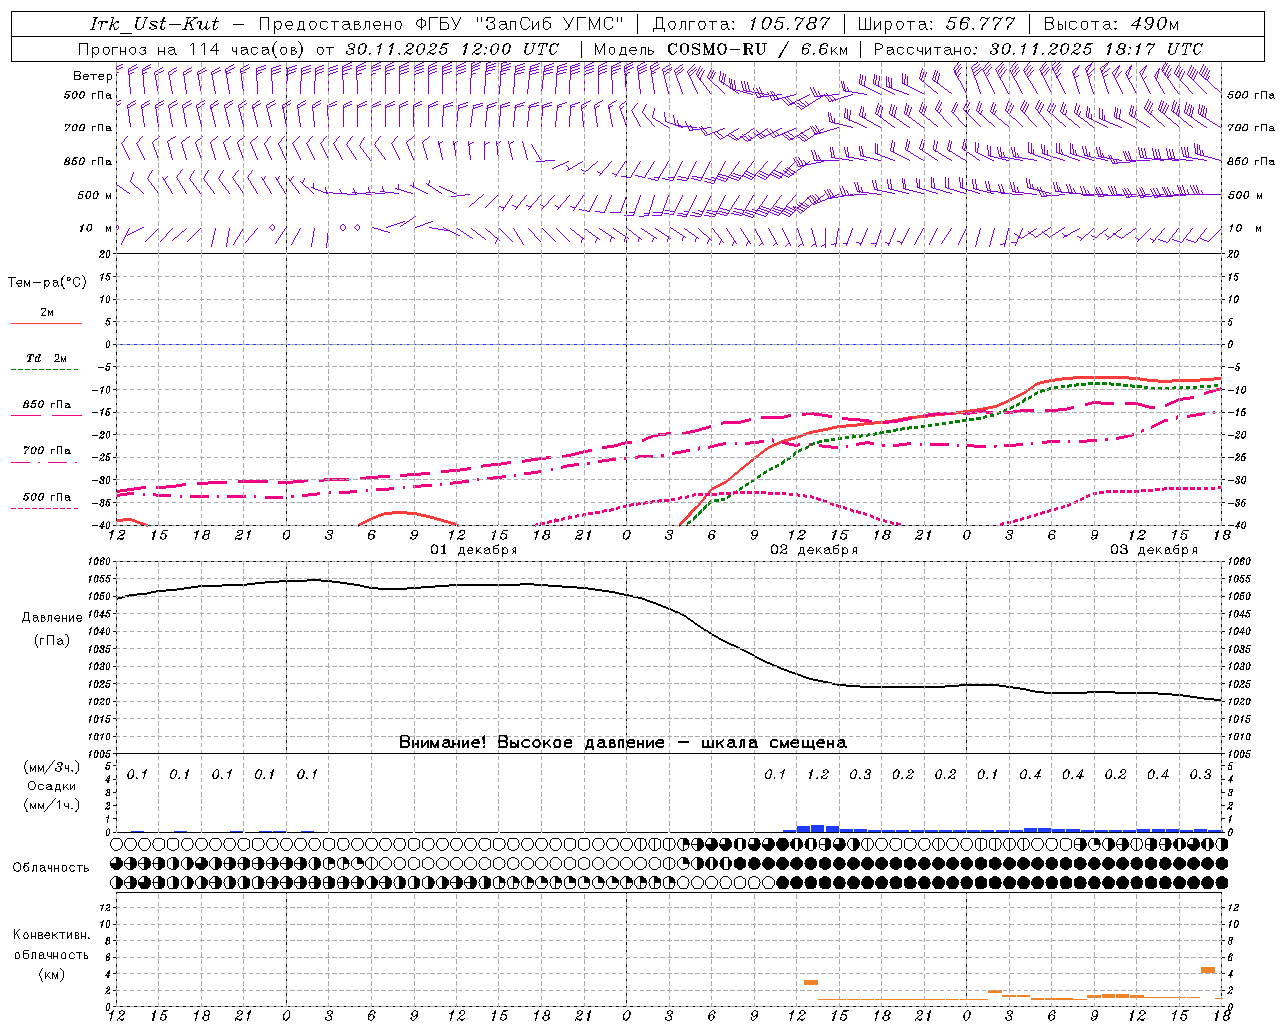
Task: Click the Осадки precipitation label
Action: [x=52, y=786]
